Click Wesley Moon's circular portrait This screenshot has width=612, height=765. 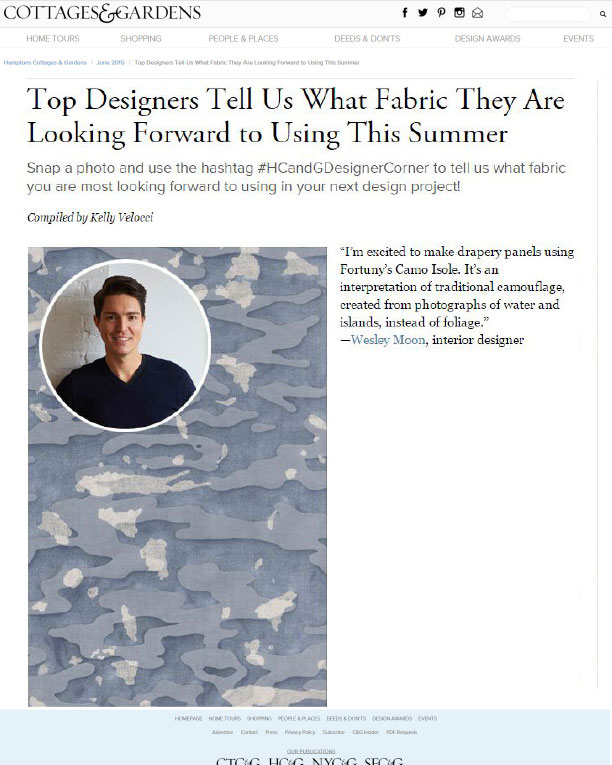125,345
